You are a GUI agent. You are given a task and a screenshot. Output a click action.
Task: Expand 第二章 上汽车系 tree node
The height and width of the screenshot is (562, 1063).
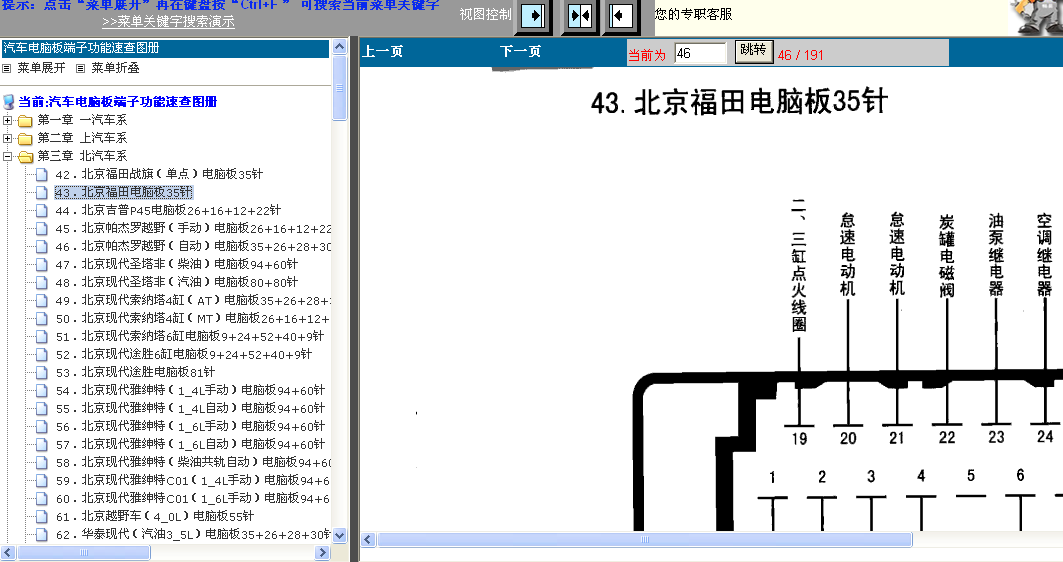pos(7,138)
